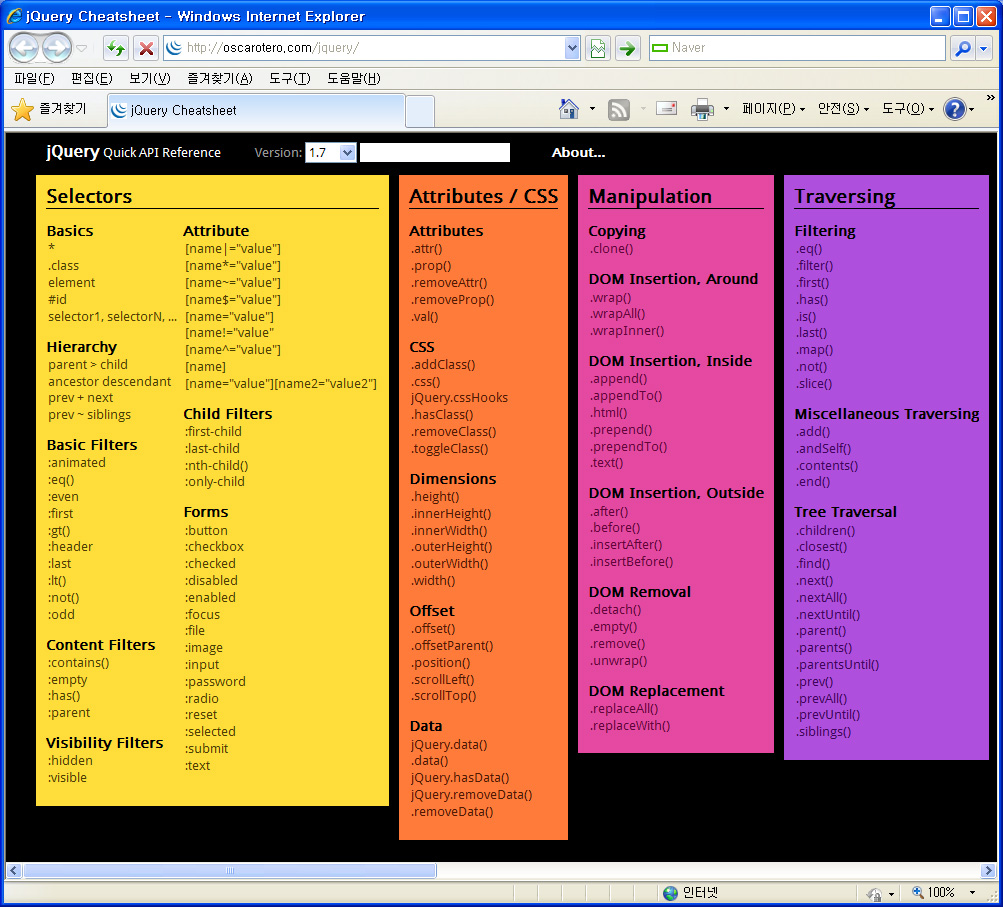Viewport: 1003px width, 907px height.
Task: Click the search magnifier icon
Action: pos(962,48)
